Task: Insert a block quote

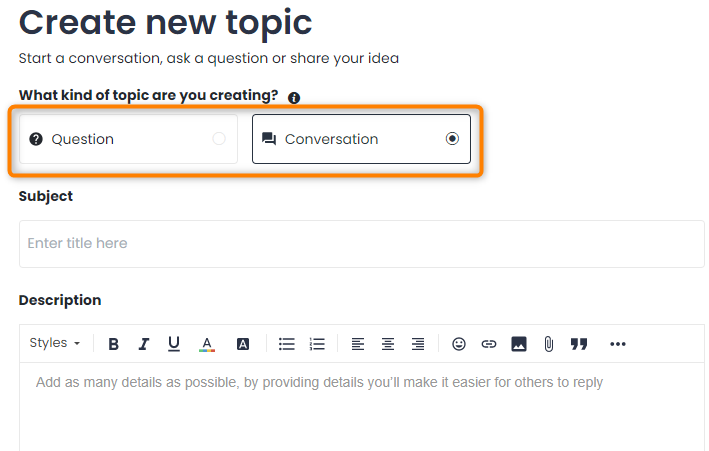Action: [579, 344]
